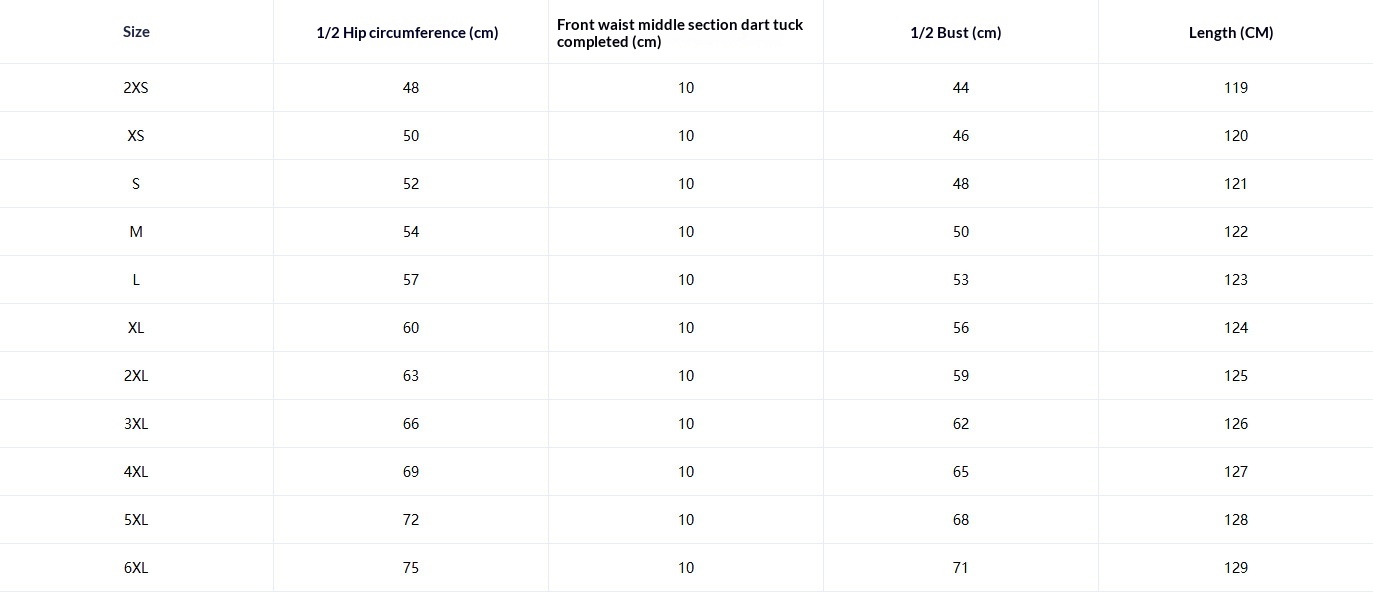
Task: Click length value 129 in row 6XL
Action: (1236, 568)
